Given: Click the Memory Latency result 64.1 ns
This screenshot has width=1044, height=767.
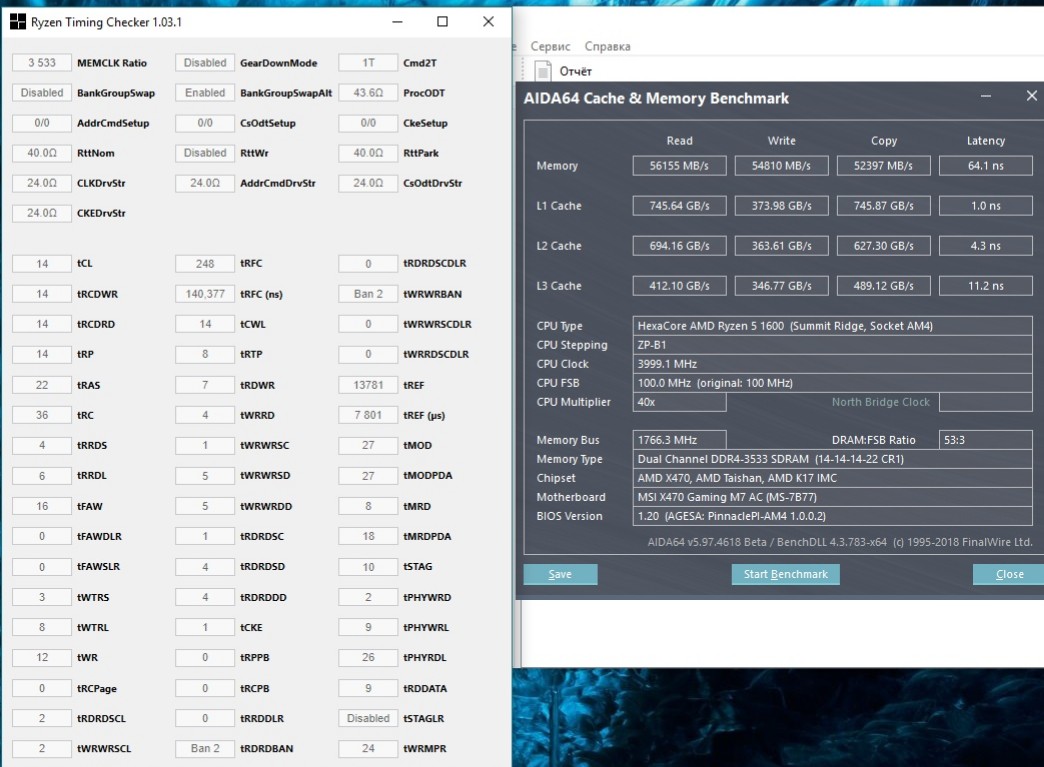Looking at the screenshot, I should [985, 166].
